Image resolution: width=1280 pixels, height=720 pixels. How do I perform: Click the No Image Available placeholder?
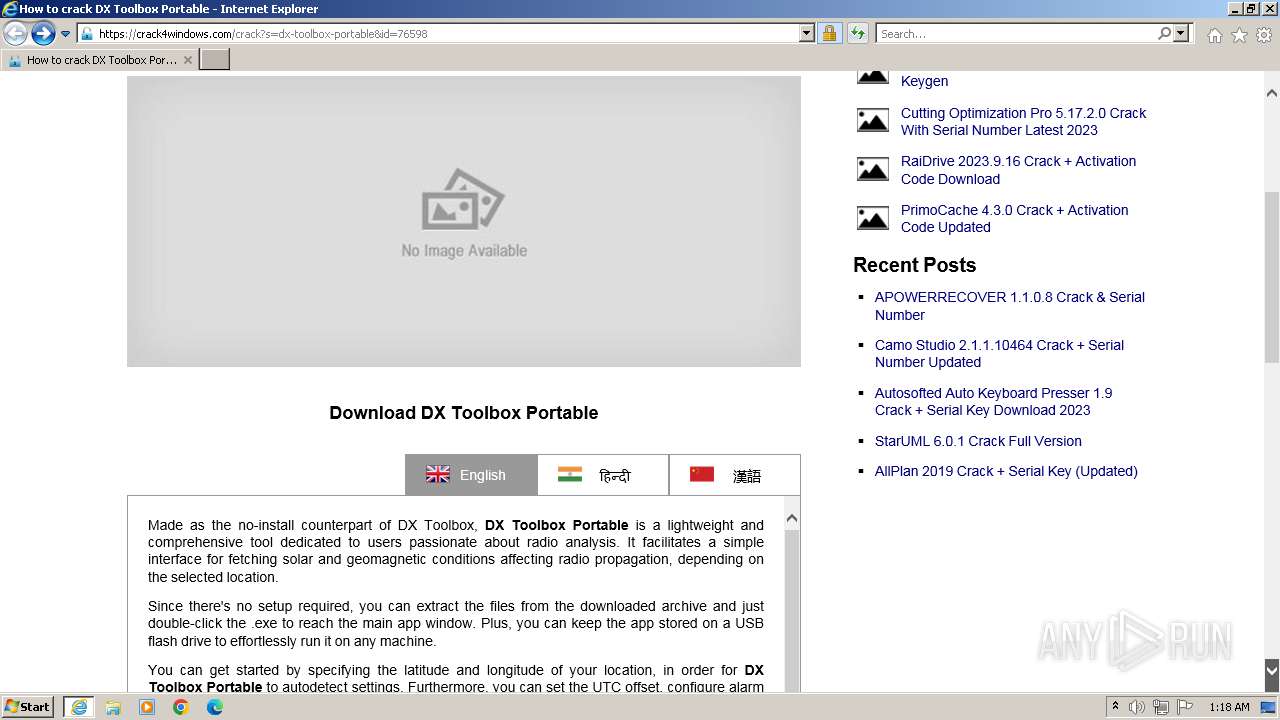click(x=464, y=221)
